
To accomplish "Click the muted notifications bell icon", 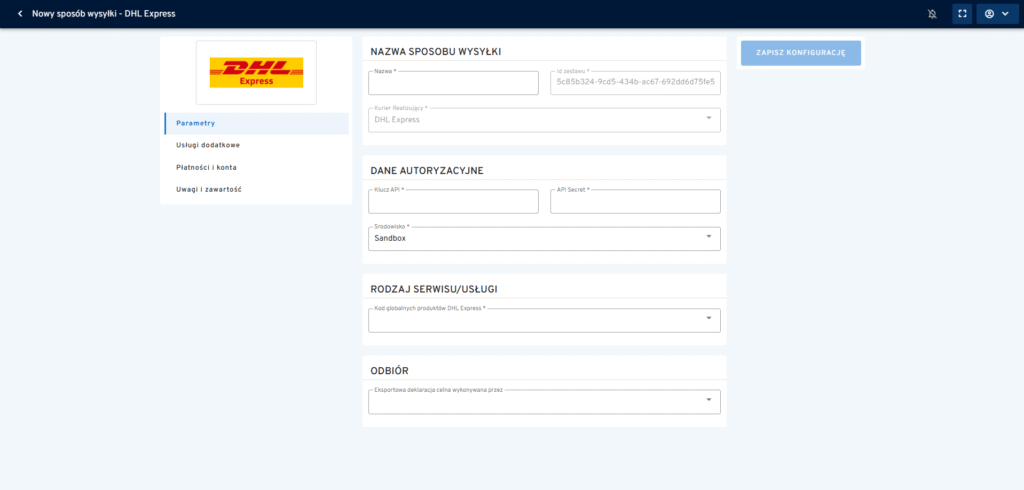I will [933, 14].
